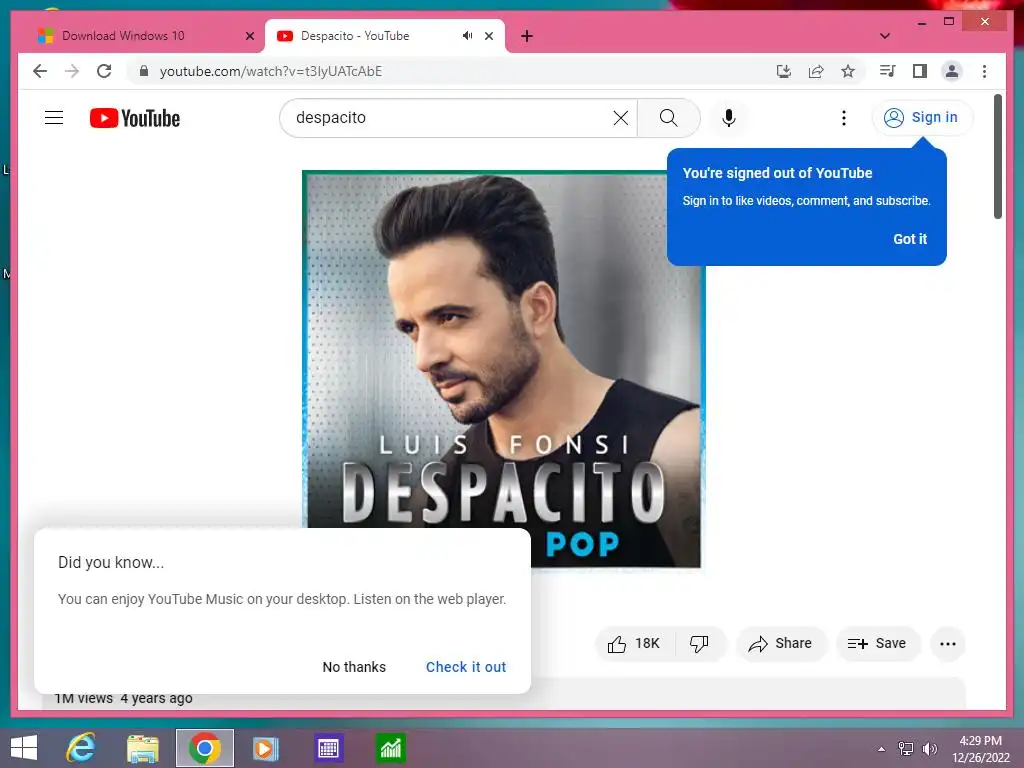This screenshot has height=768, width=1024.
Task: Open File Explorer from taskbar
Action: [x=142, y=748]
